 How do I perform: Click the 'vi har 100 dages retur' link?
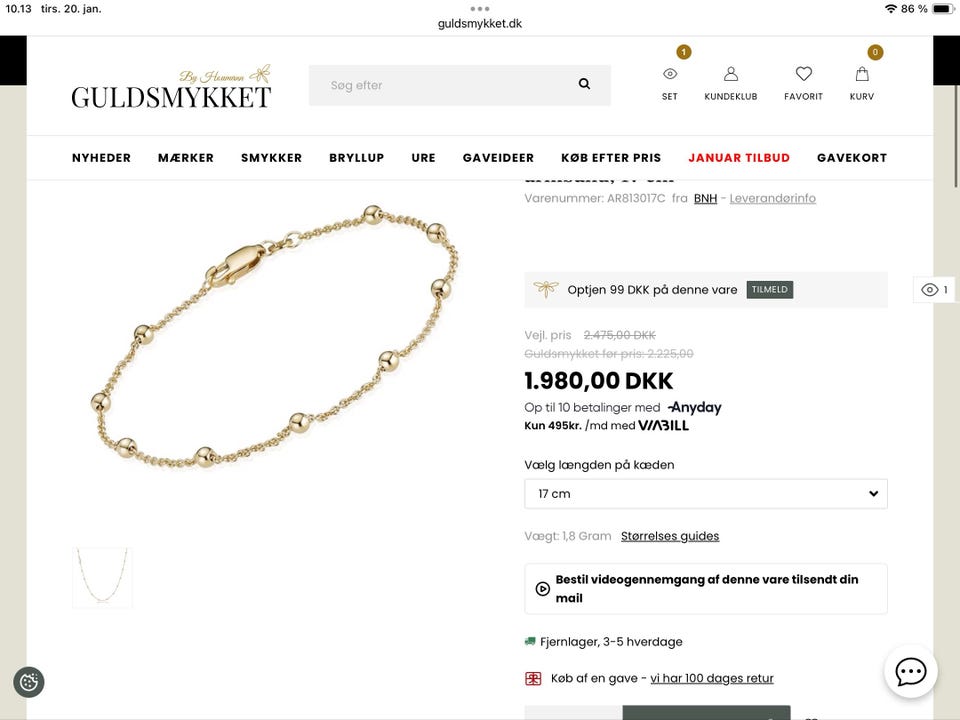(x=712, y=678)
